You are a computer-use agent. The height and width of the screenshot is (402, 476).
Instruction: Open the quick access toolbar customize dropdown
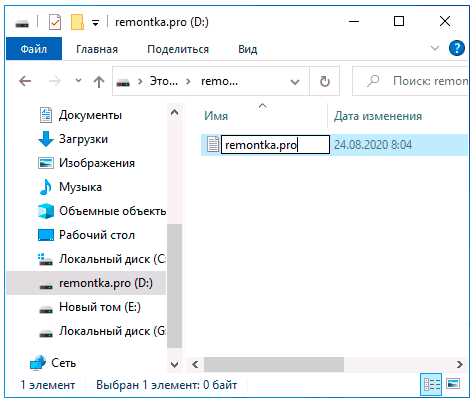coord(95,23)
